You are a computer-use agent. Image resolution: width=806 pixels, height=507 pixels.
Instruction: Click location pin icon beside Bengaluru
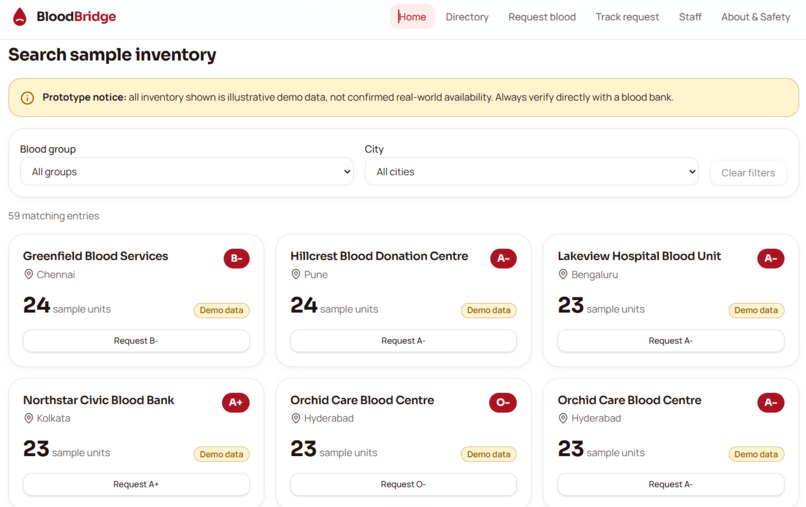coord(563,275)
